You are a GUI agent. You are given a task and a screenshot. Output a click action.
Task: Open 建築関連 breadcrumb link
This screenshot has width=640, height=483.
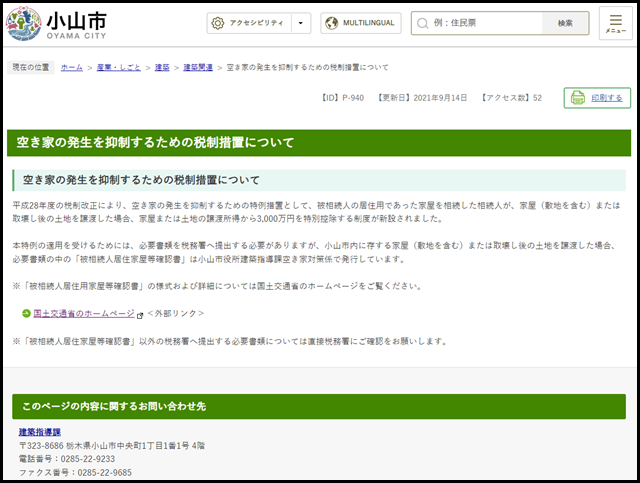pyautogui.click(x=198, y=67)
